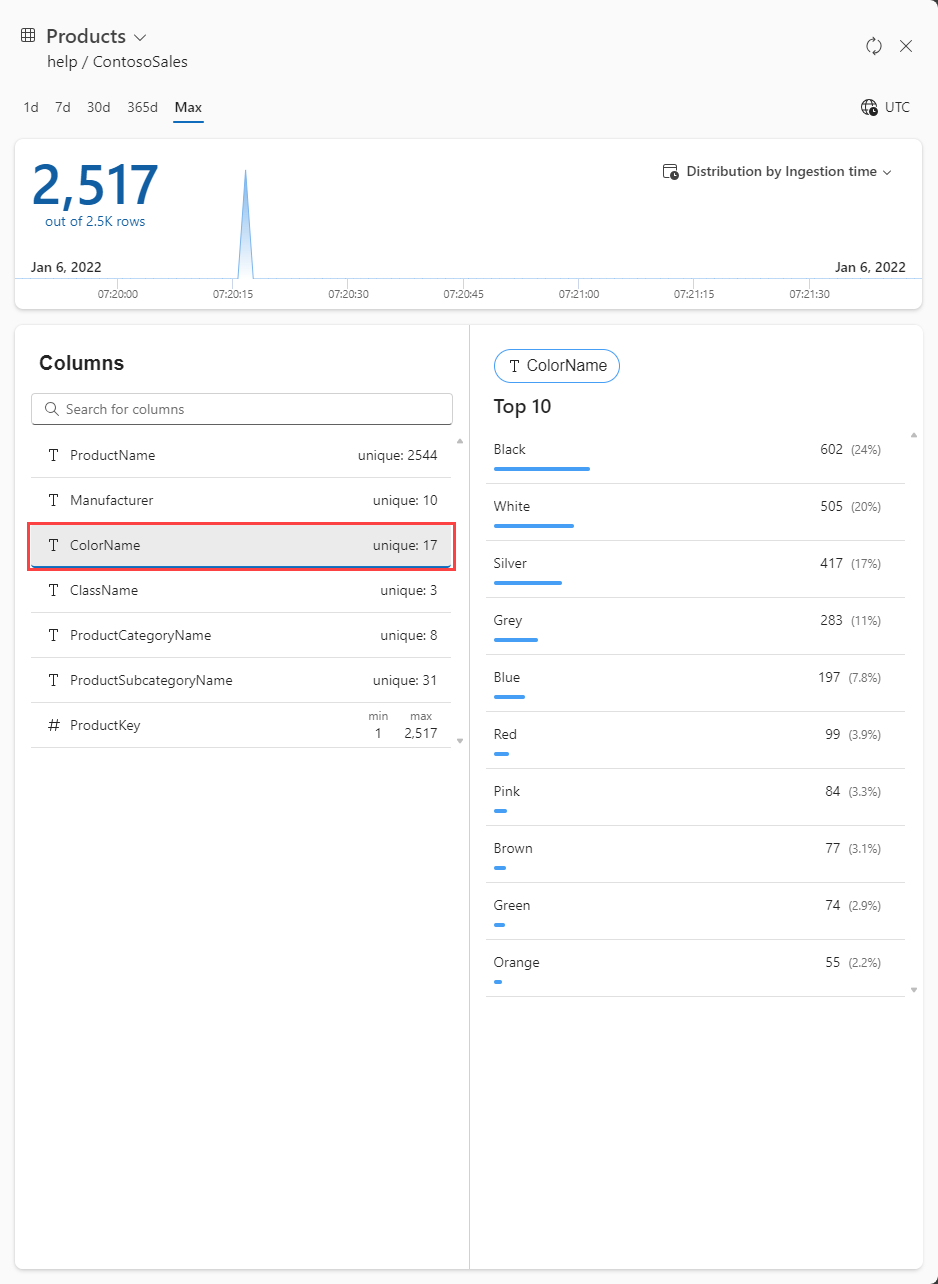Click the 'out of 2.5K rows' link
938x1284 pixels.
point(94,222)
